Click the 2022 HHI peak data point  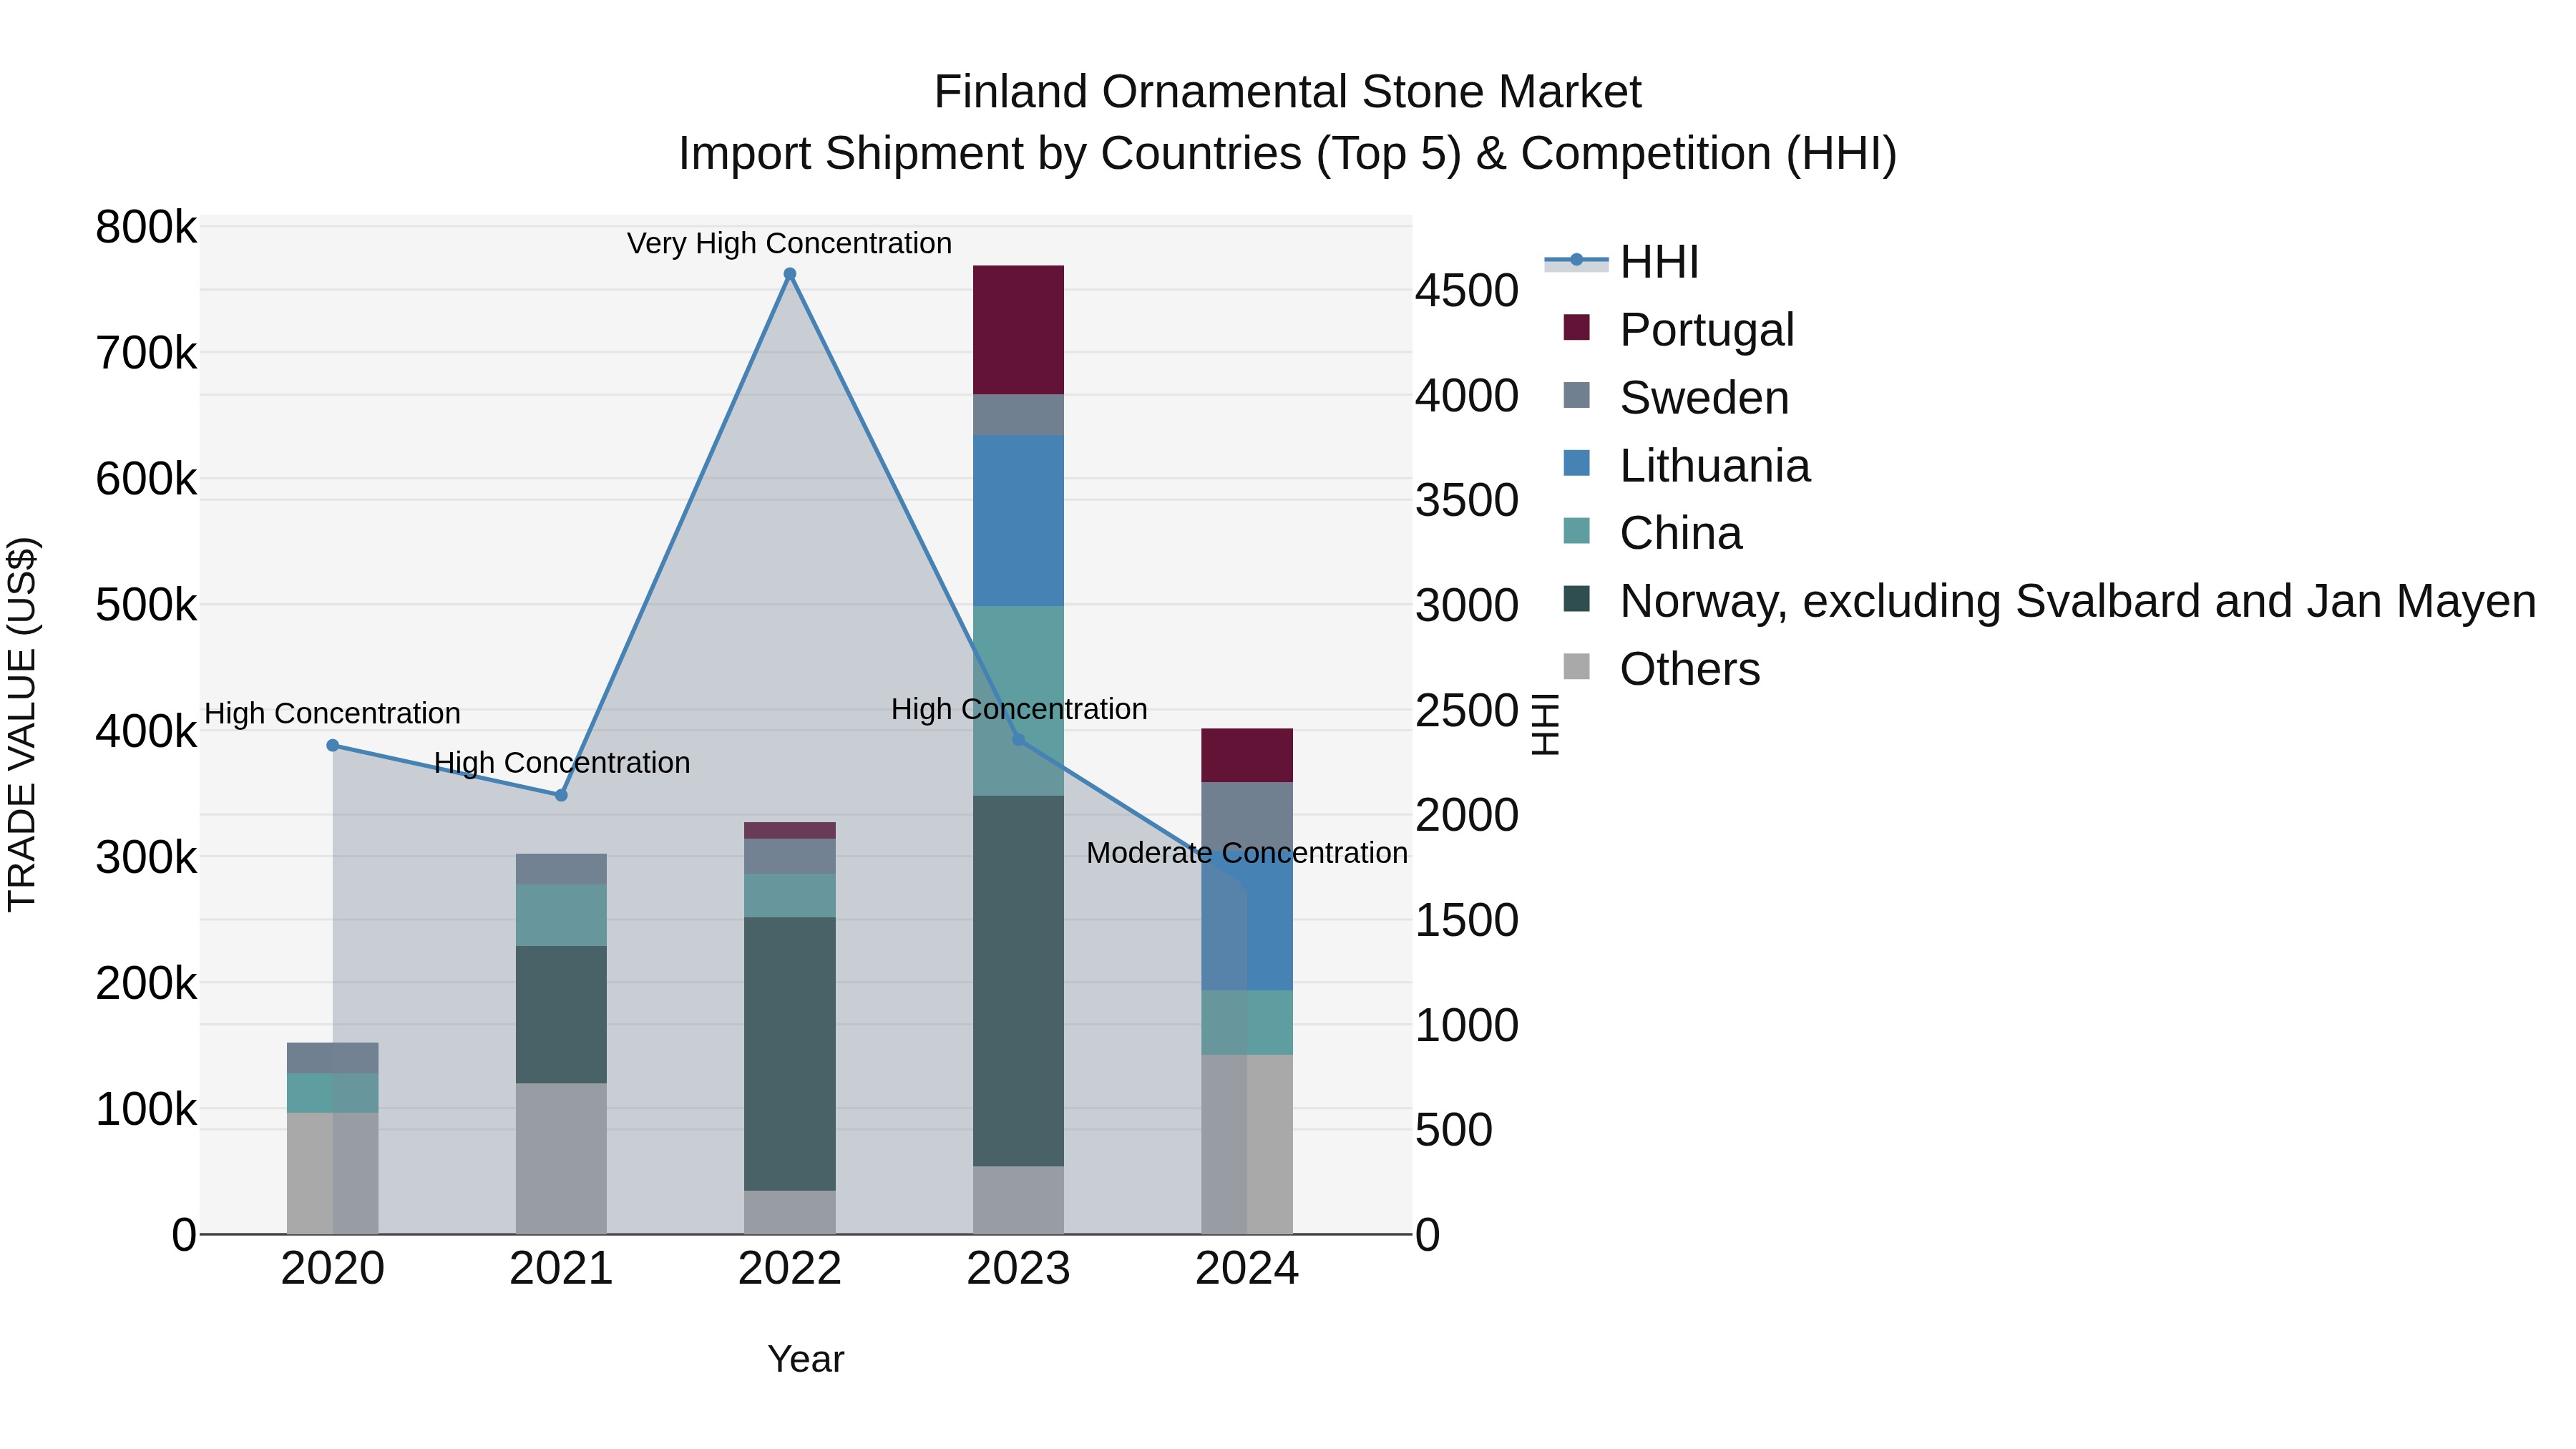click(x=790, y=274)
